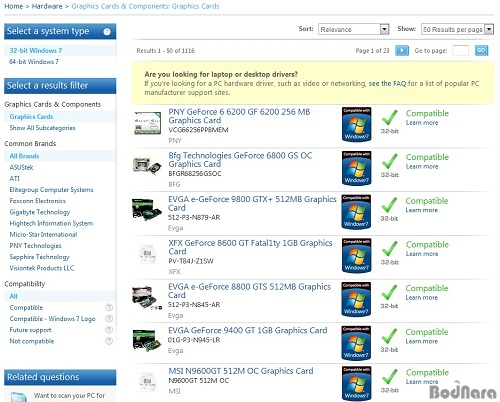This screenshot has height=402, width=500.
Task: Open XFX GeForce 8600 GT Fatal1ty title
Action: (250, 247)
